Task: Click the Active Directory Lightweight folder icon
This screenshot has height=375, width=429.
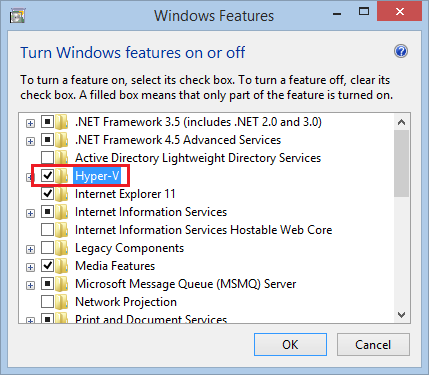Action: click(62, 158)
